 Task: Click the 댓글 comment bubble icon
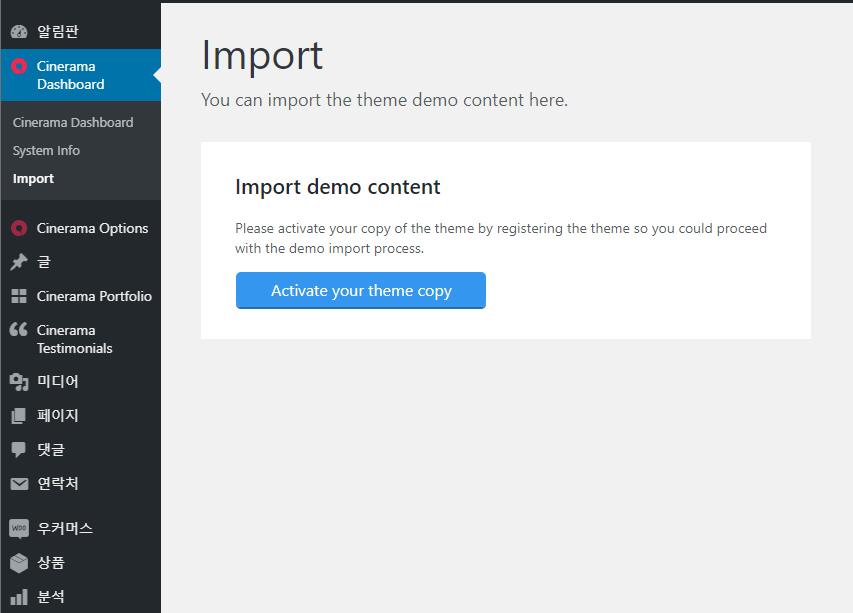(x=19, y=449)
